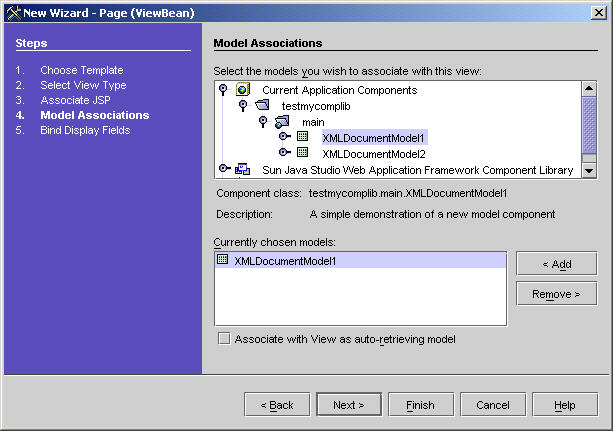Screen dimensions: 613x431
Task: Click the description text about model component
Action: (432, 214)
